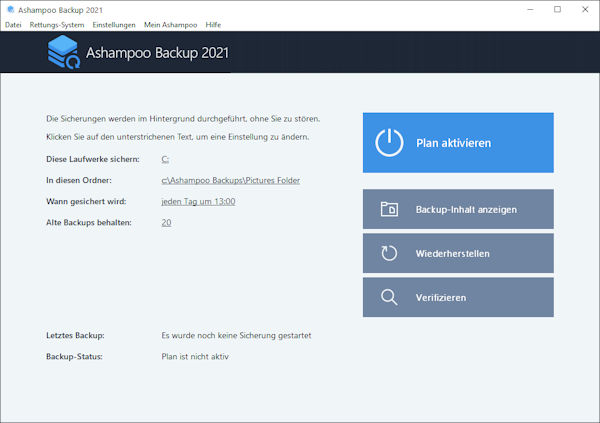Click the magnifying glass verify icon
This screenshot has width=600, height=423.
[389, 297]
